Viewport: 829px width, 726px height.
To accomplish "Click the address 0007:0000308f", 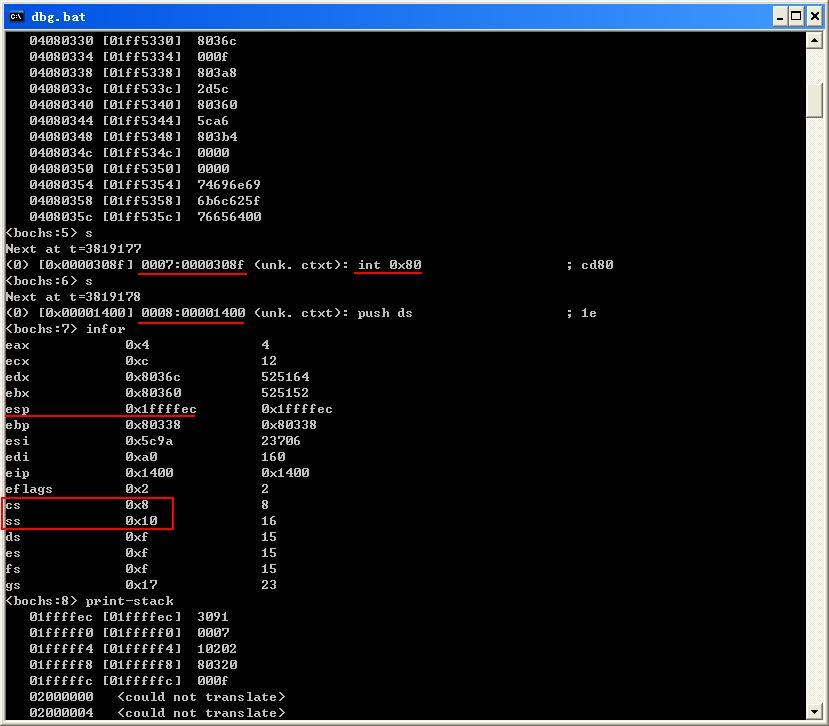I will point(192,264).
